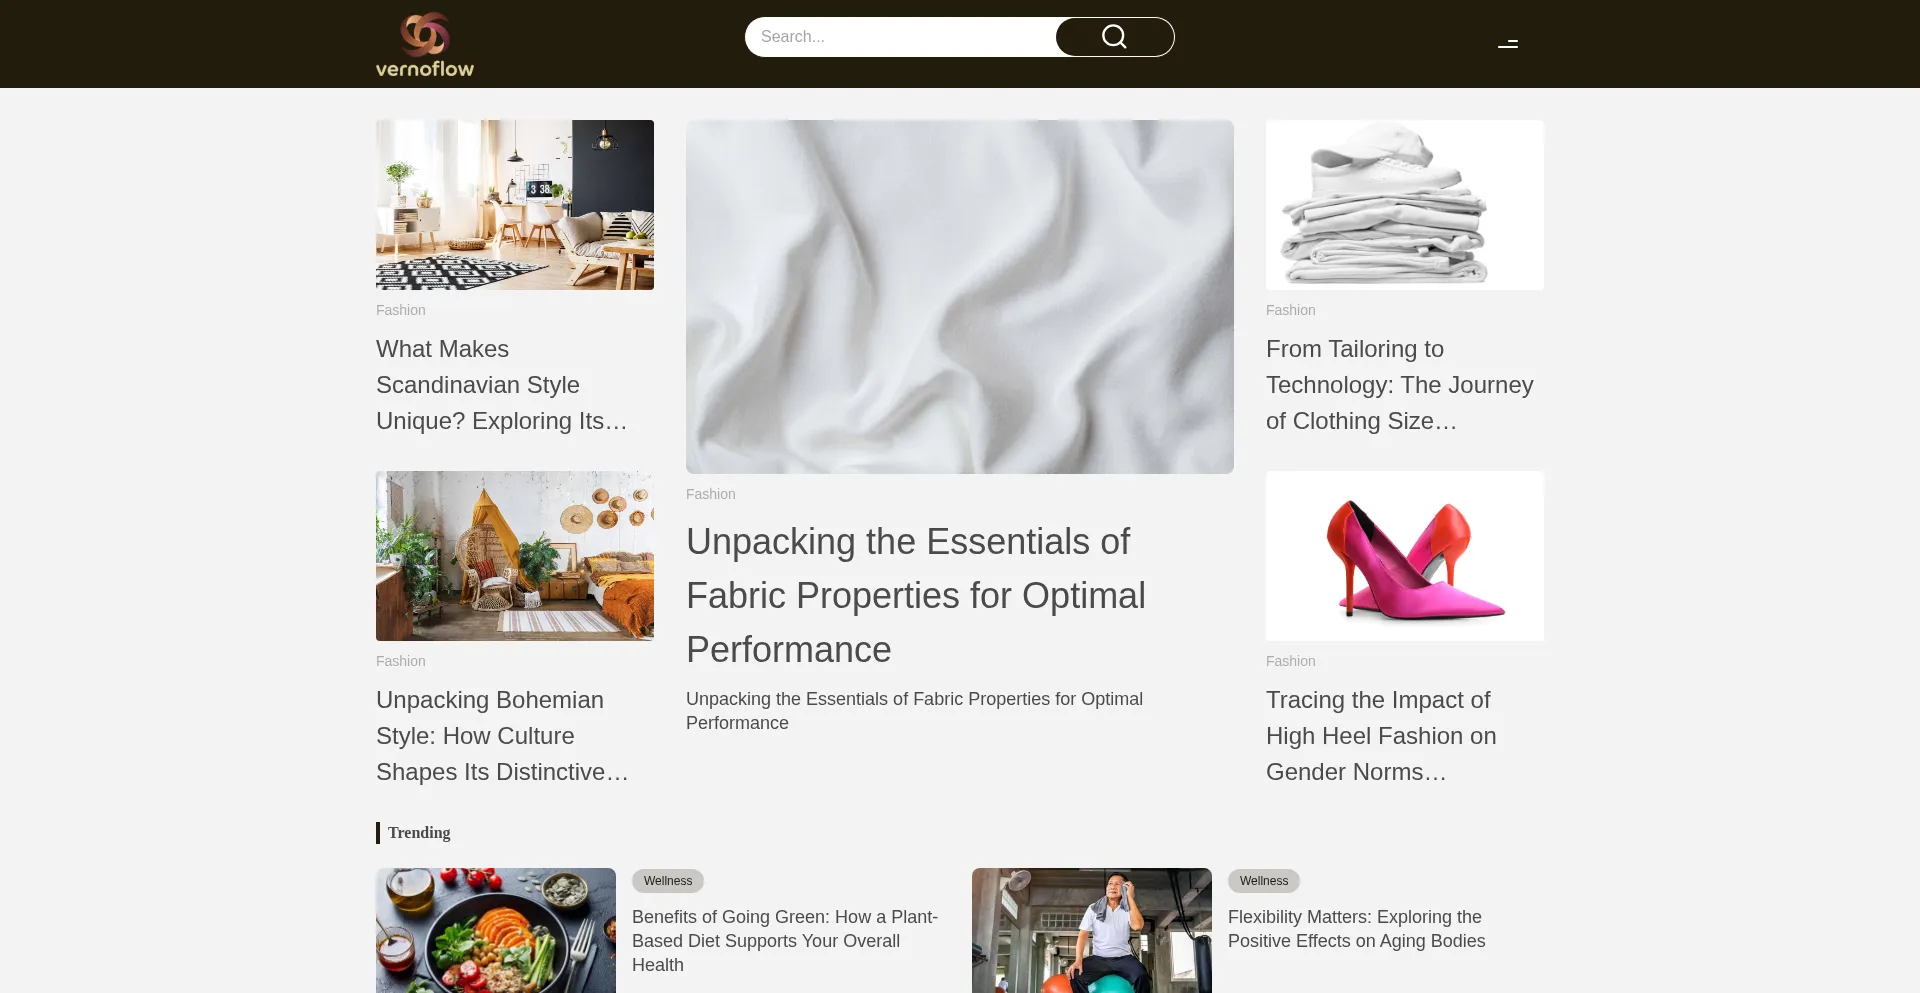Click the pink high heels image
Screen dimensions: 1920x993
1405,556
